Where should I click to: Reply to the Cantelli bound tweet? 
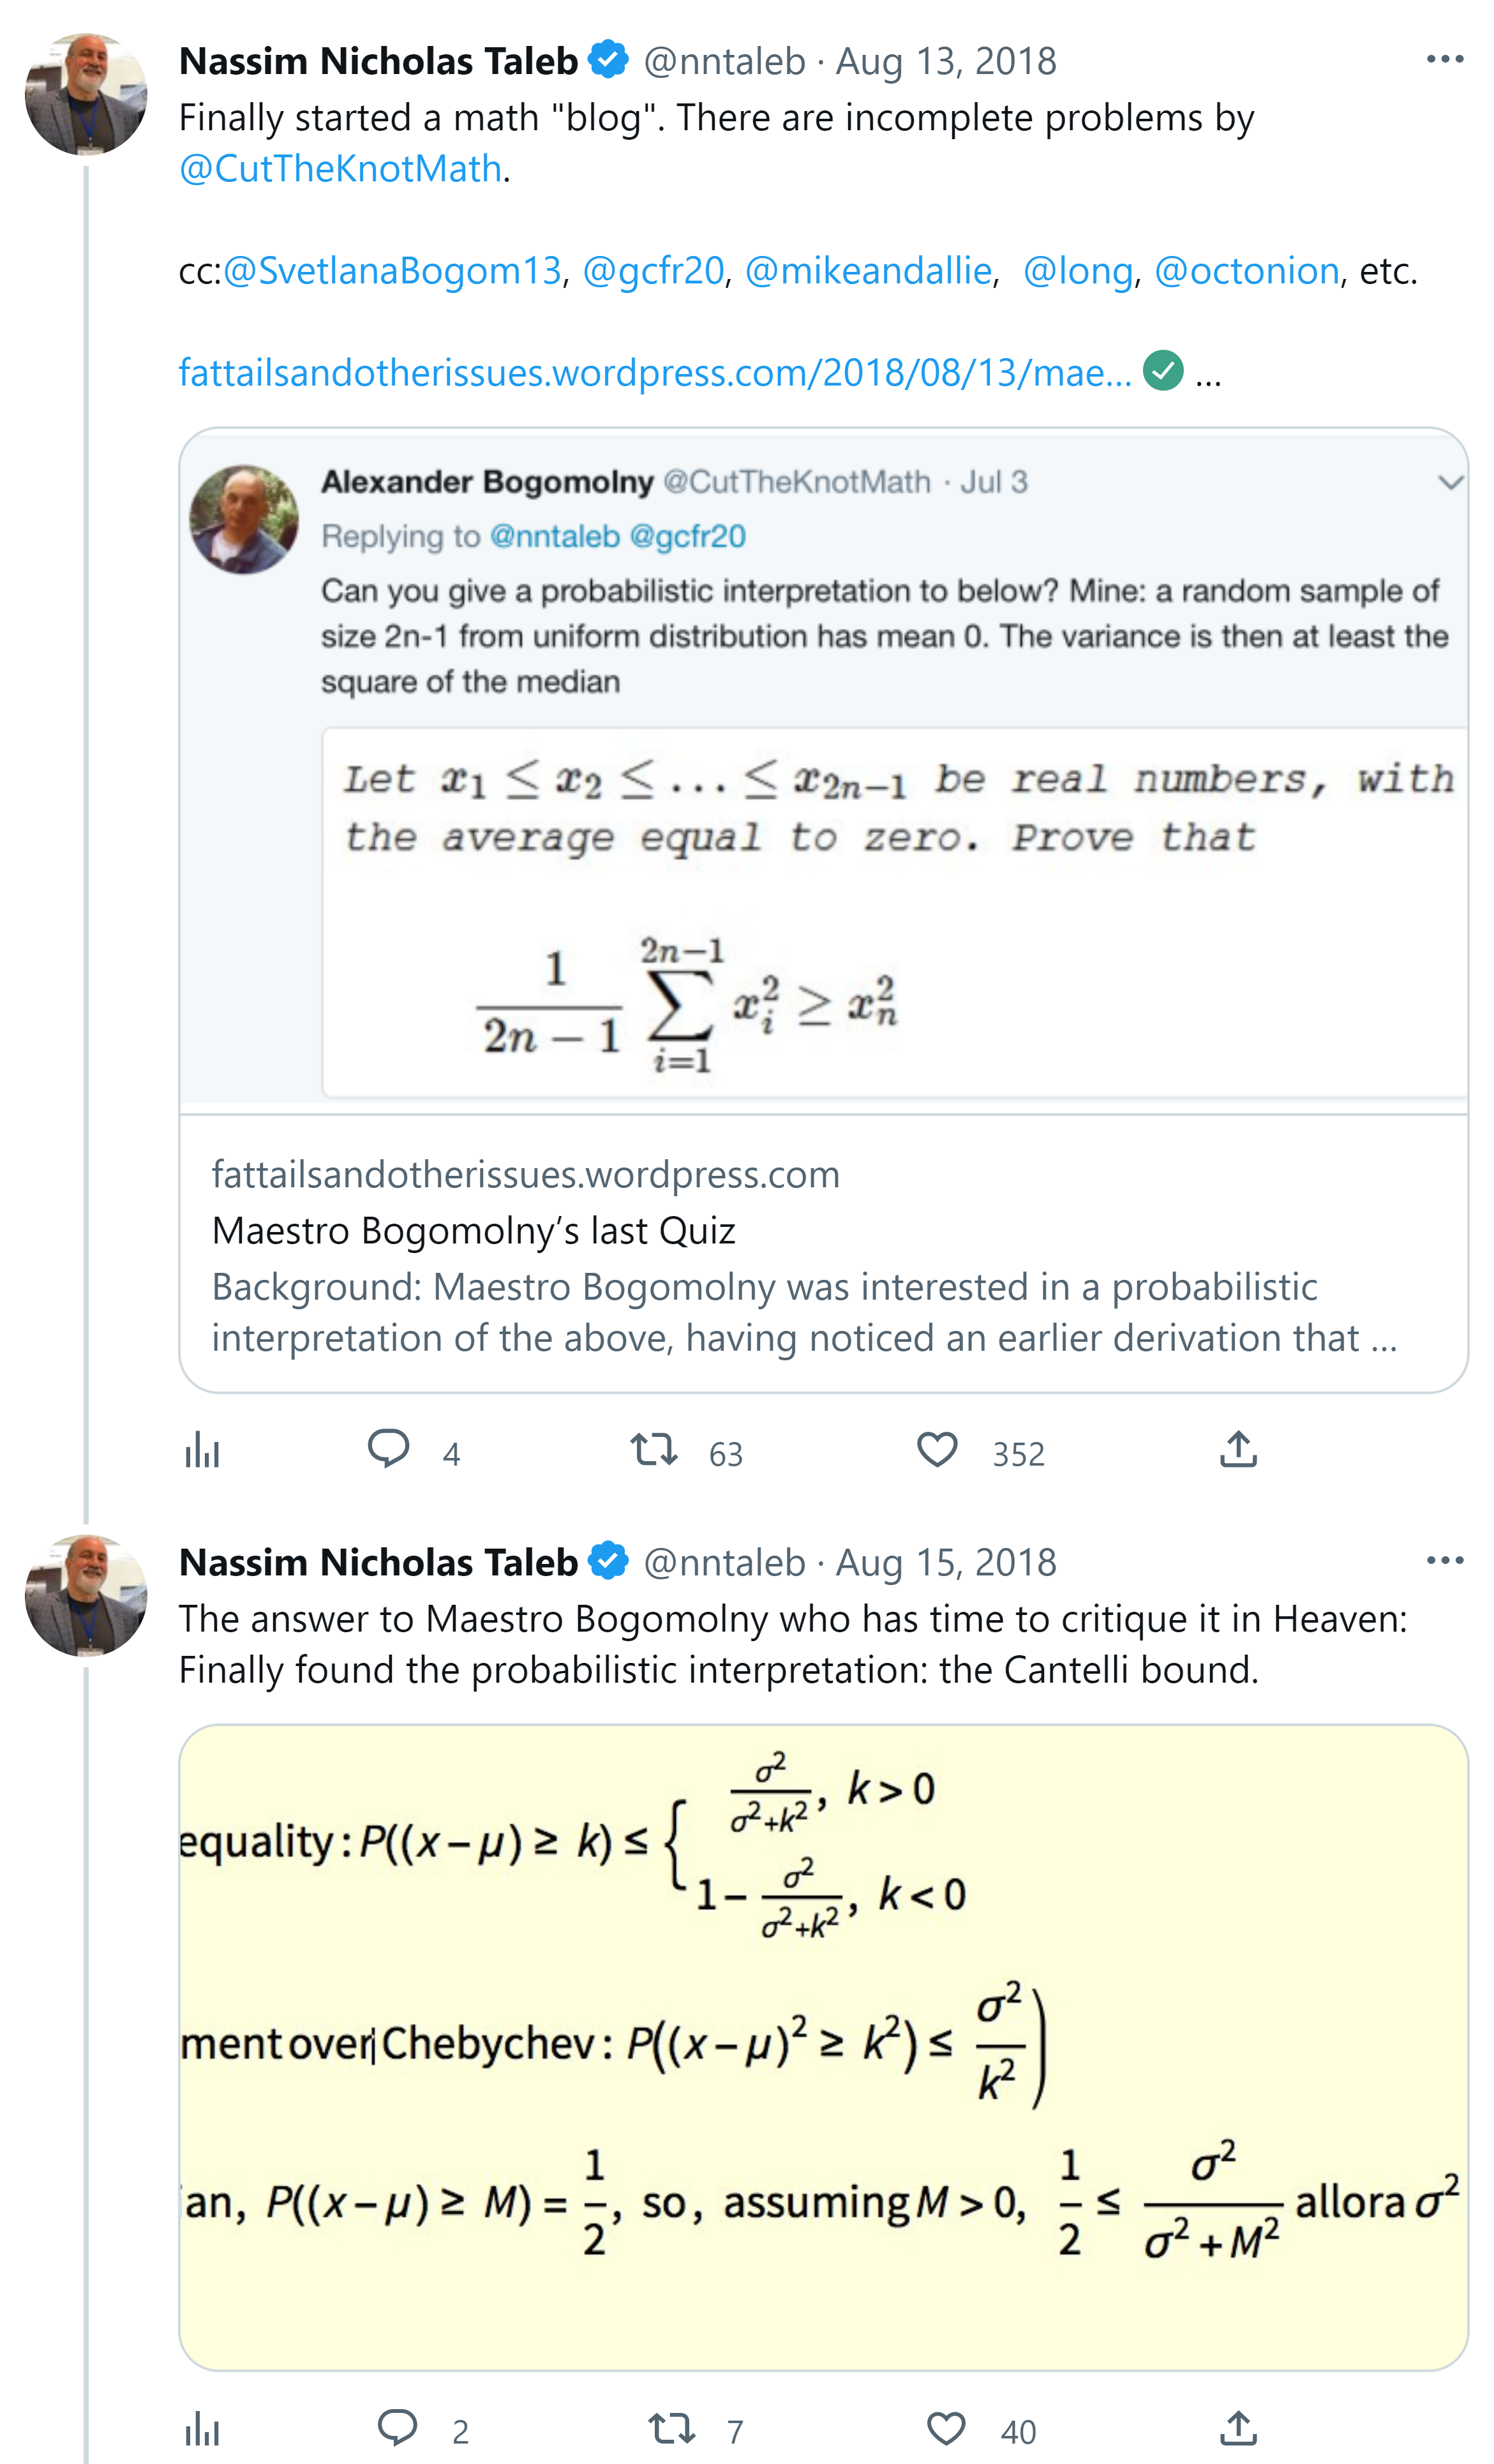click(x=397, y=2428)
